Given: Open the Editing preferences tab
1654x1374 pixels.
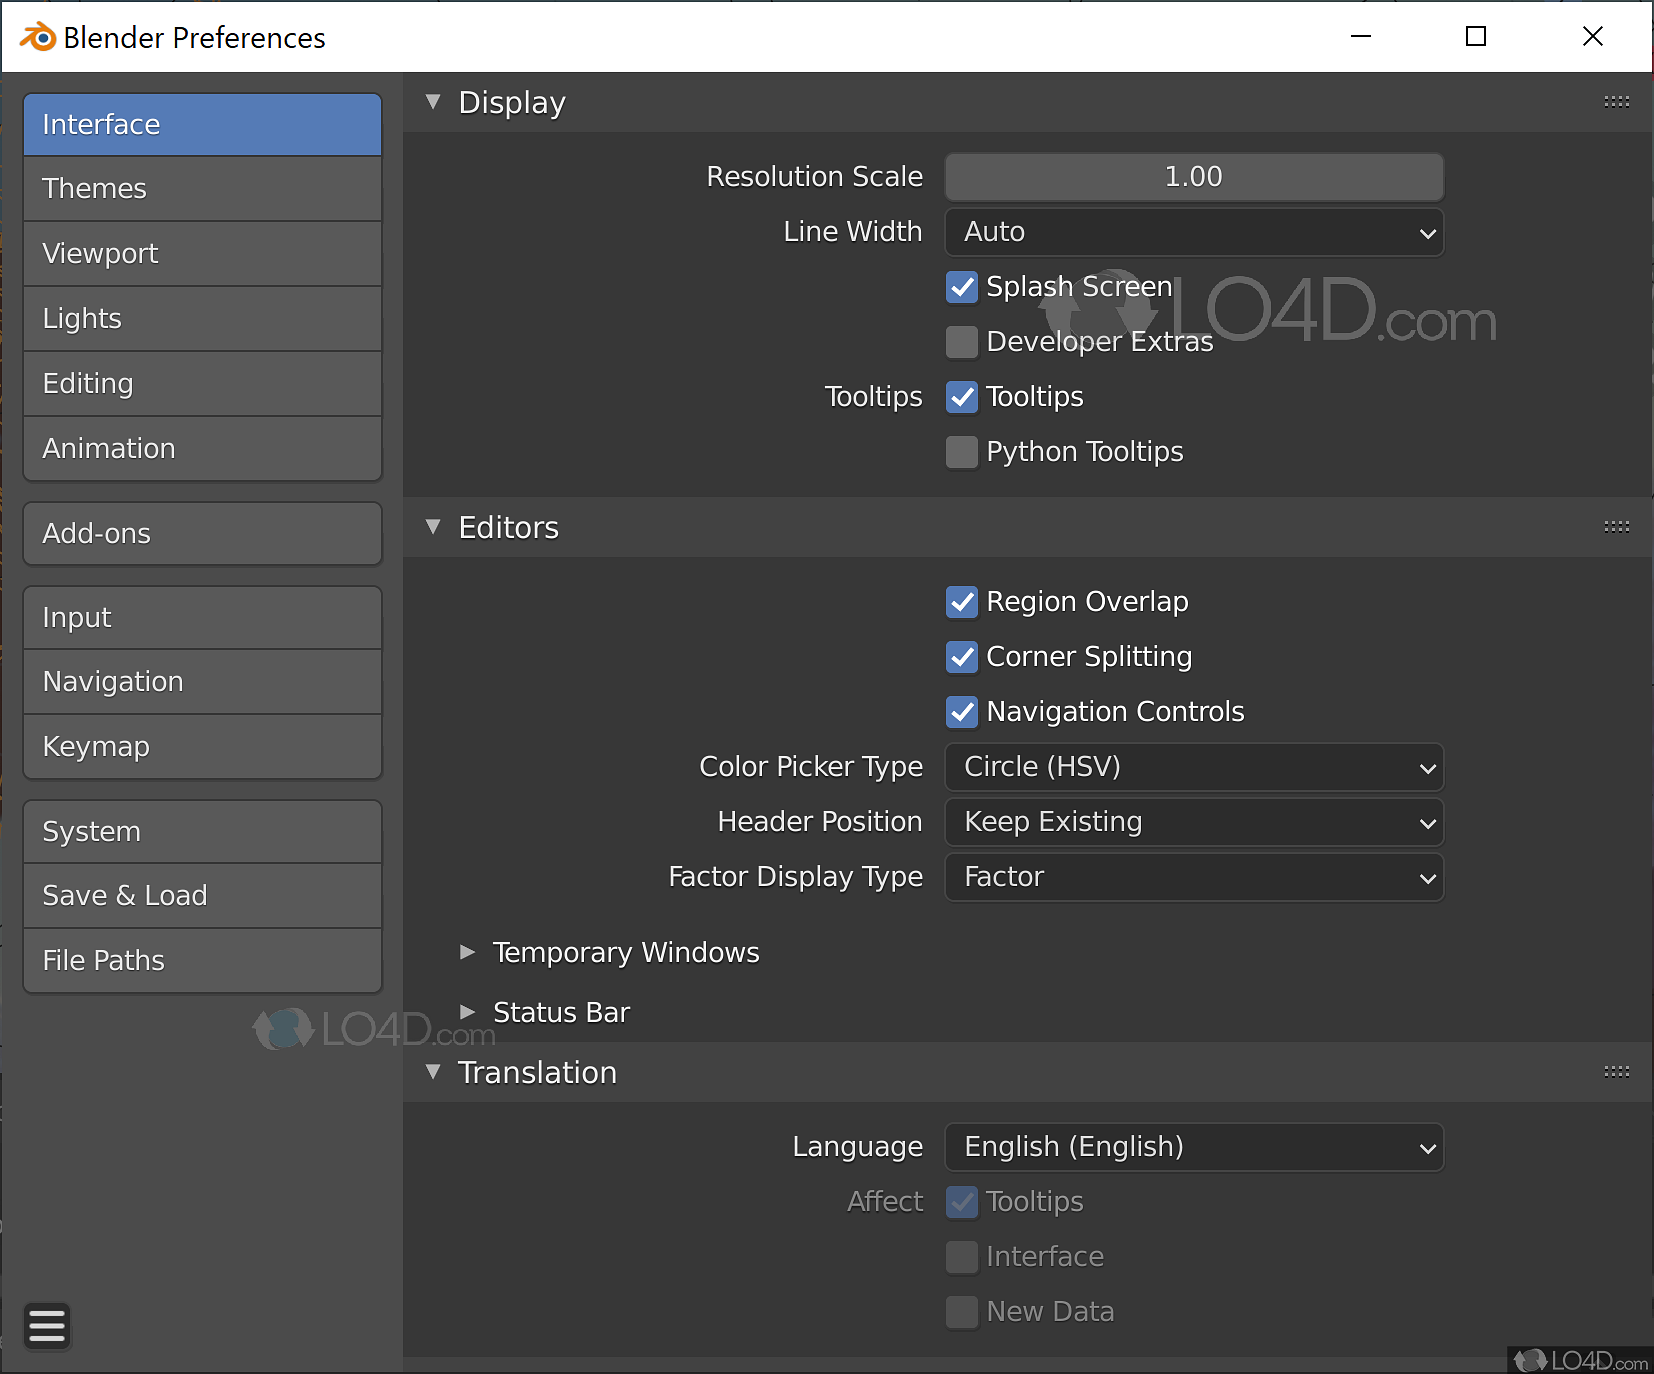Looking at the screenshot, I should [202, 384].
